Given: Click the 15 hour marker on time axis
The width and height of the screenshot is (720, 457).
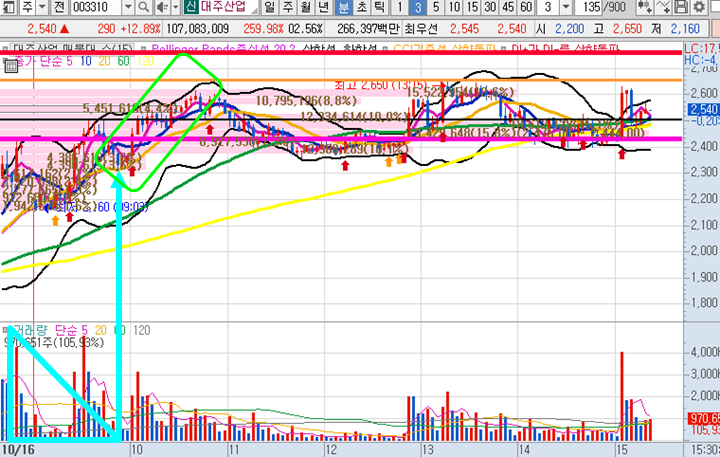Looking at the screenshot, I should [622, 449].
